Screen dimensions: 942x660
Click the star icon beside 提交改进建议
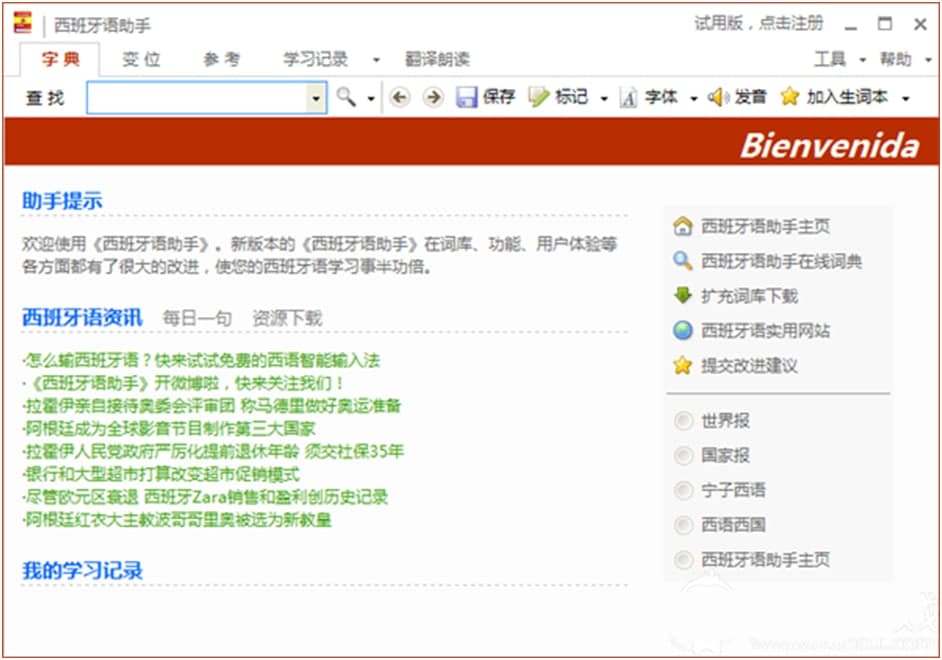tap(682, 365)
